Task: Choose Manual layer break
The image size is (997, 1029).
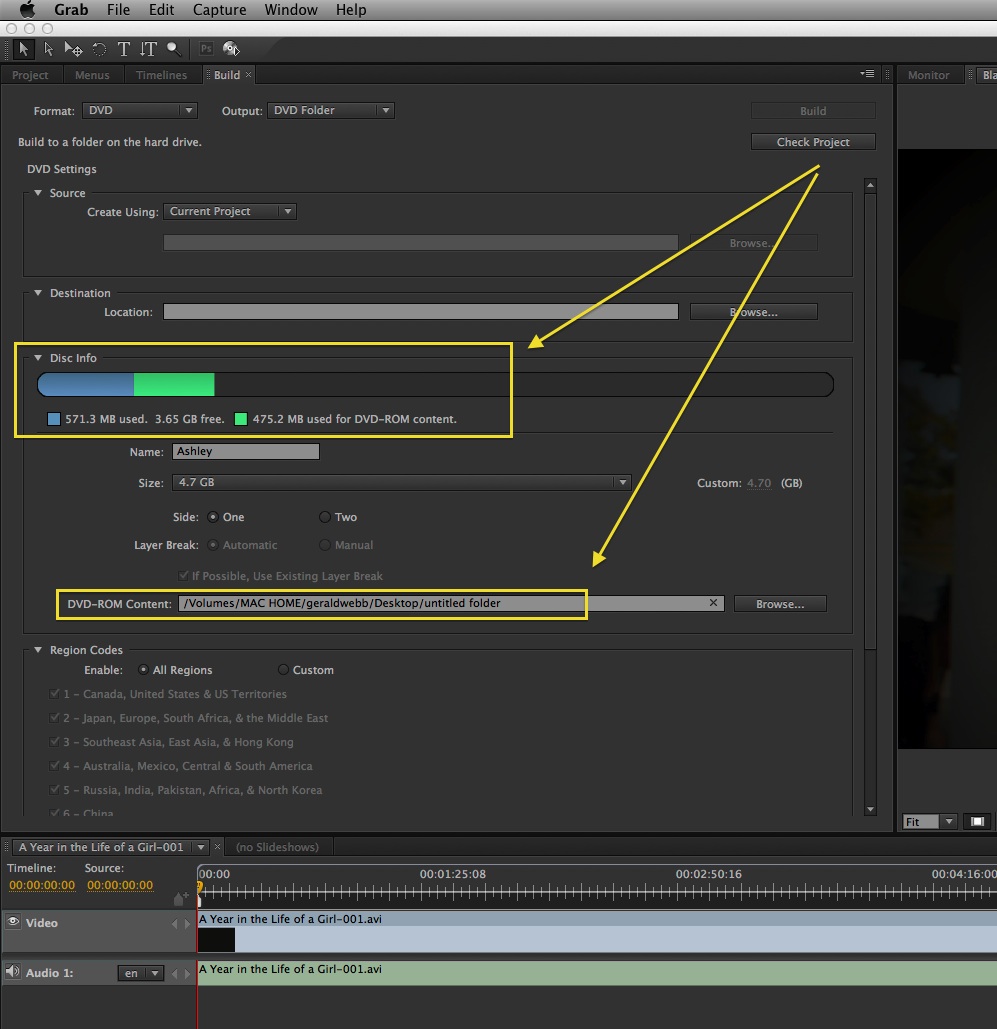Action: pyautogui.click(x=324, y=545)
